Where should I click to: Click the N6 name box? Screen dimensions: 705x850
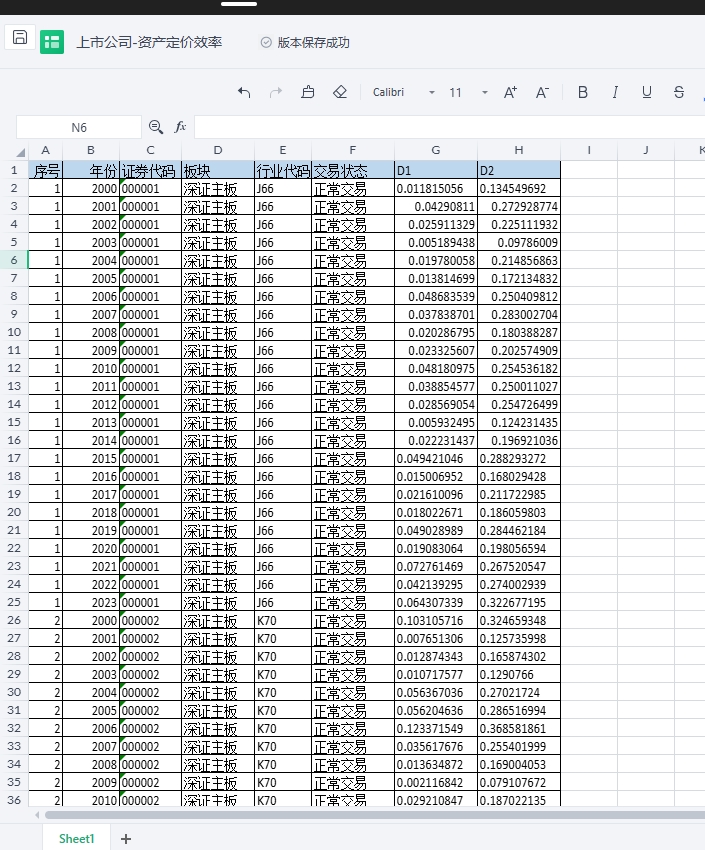coord(79,127)
